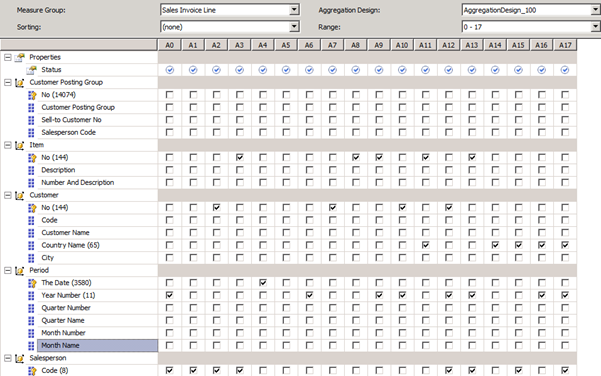Uncheck Salesperson Code (8) in column A1
The image size is (601, 376).
pos(193,370)
